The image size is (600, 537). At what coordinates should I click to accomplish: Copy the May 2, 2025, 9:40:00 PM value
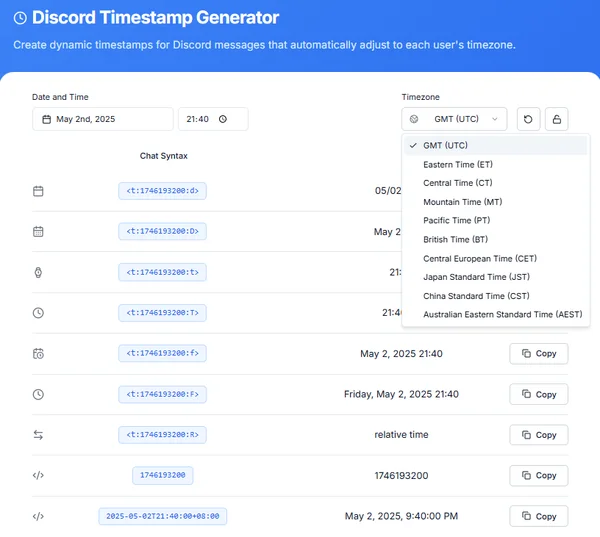[539, 516]
